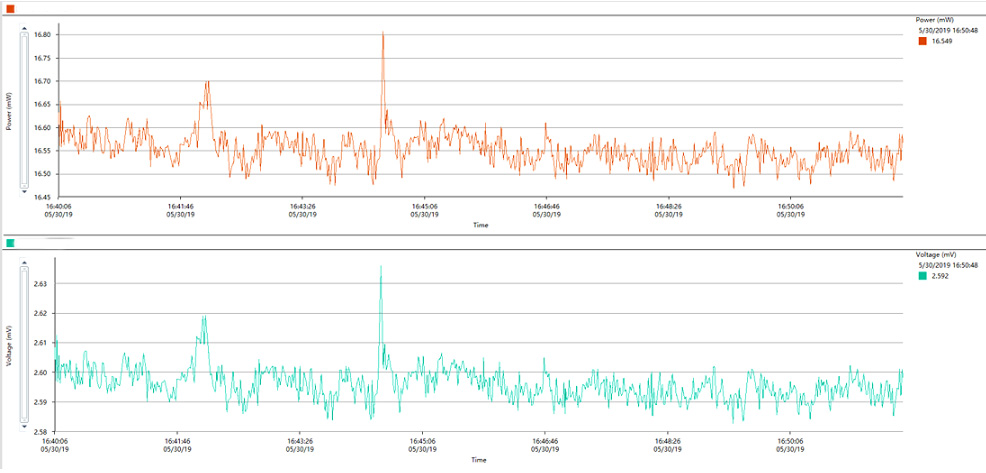Click the Time axis label under Voltage chart
Image resolution: width=986 pixels, height=473 pixels.
pyautogui.click(x=479, y=460)
